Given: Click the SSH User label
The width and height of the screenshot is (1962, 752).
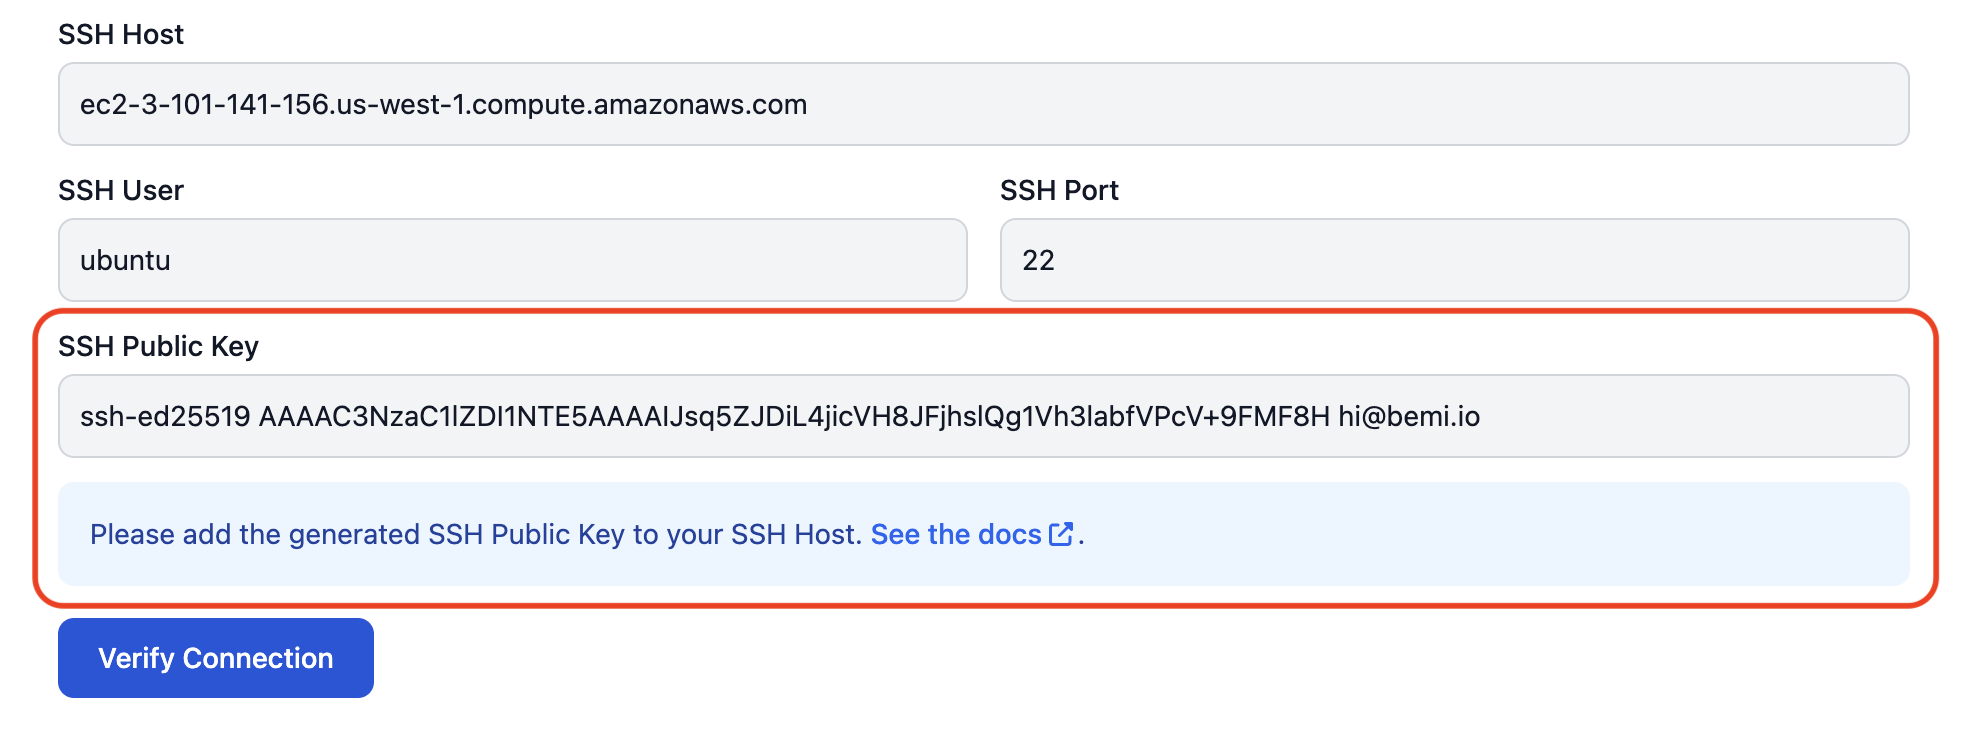Looking at the screenshot, I should coord(121,190).
